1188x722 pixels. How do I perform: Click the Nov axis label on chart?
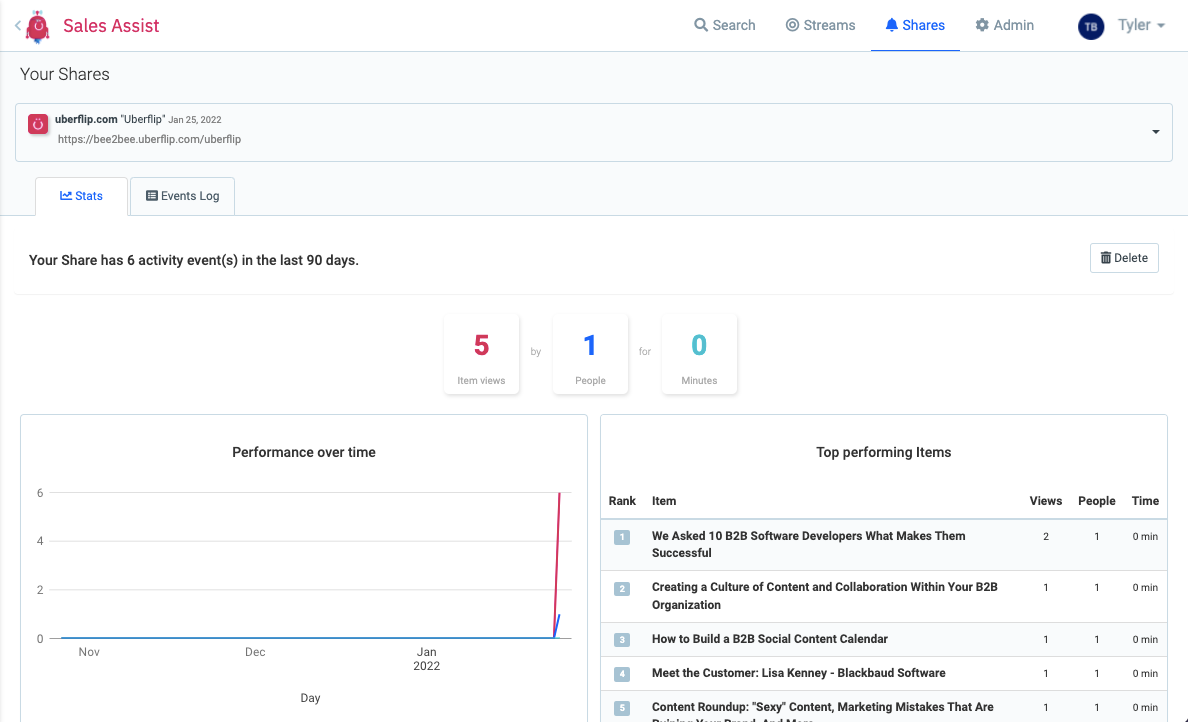(89, 652)
